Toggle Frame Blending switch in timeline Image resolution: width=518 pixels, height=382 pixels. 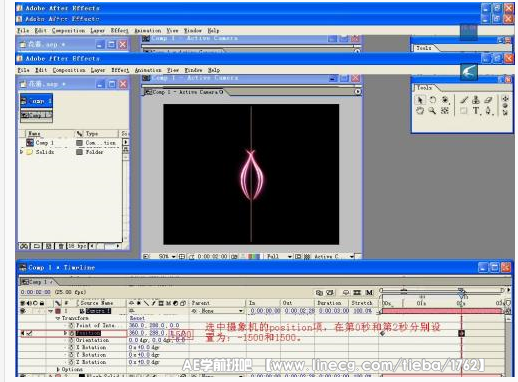(x=357, y=293)
